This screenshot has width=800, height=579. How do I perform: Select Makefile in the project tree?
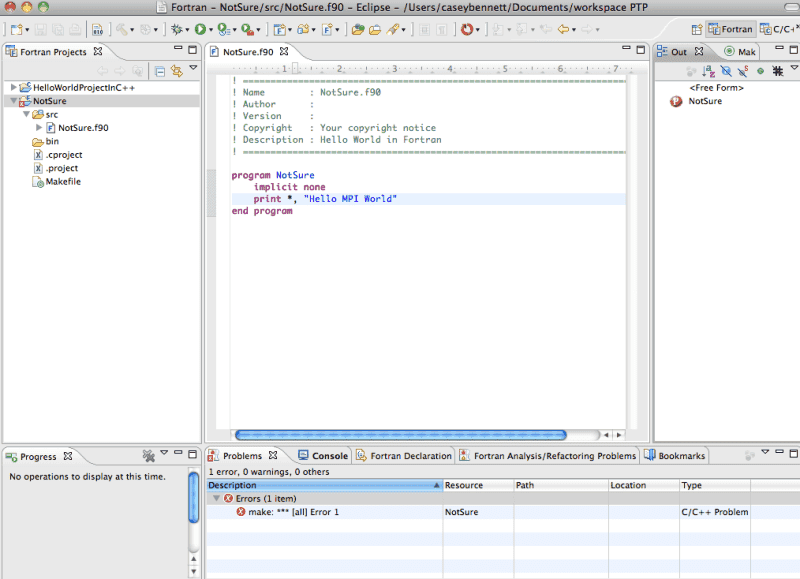point(63,182)
